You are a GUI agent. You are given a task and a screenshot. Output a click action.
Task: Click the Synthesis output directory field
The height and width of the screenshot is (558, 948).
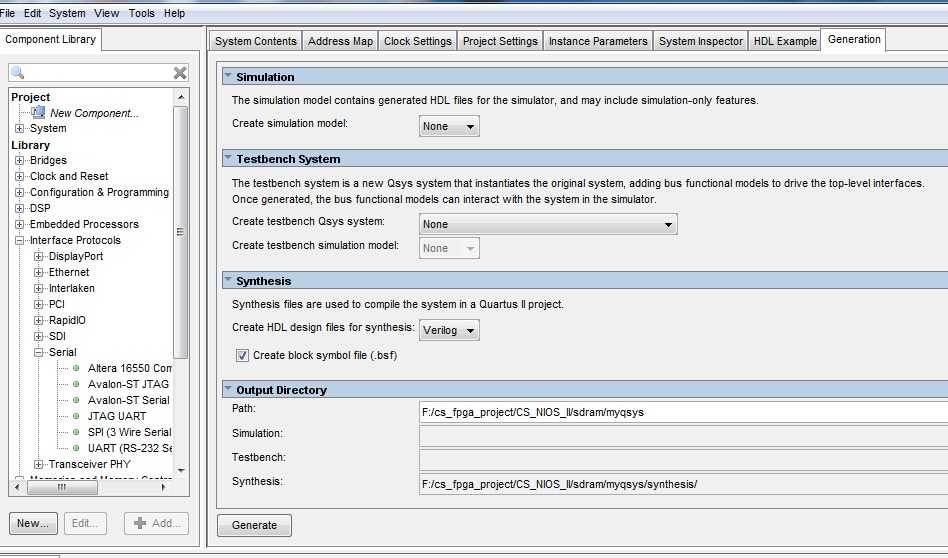coord(683,484)
